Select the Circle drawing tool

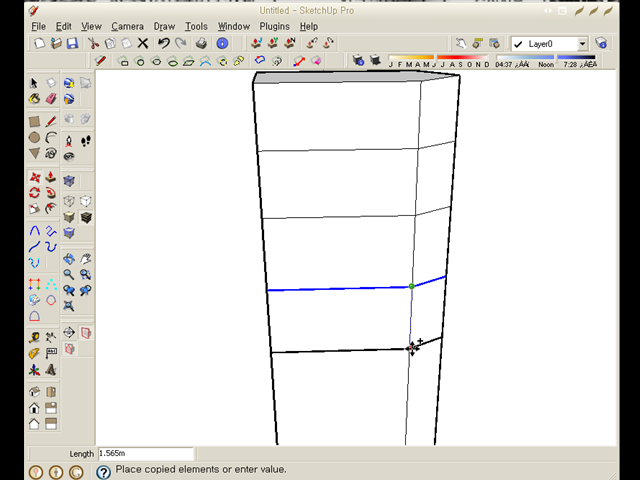point(34,138)
